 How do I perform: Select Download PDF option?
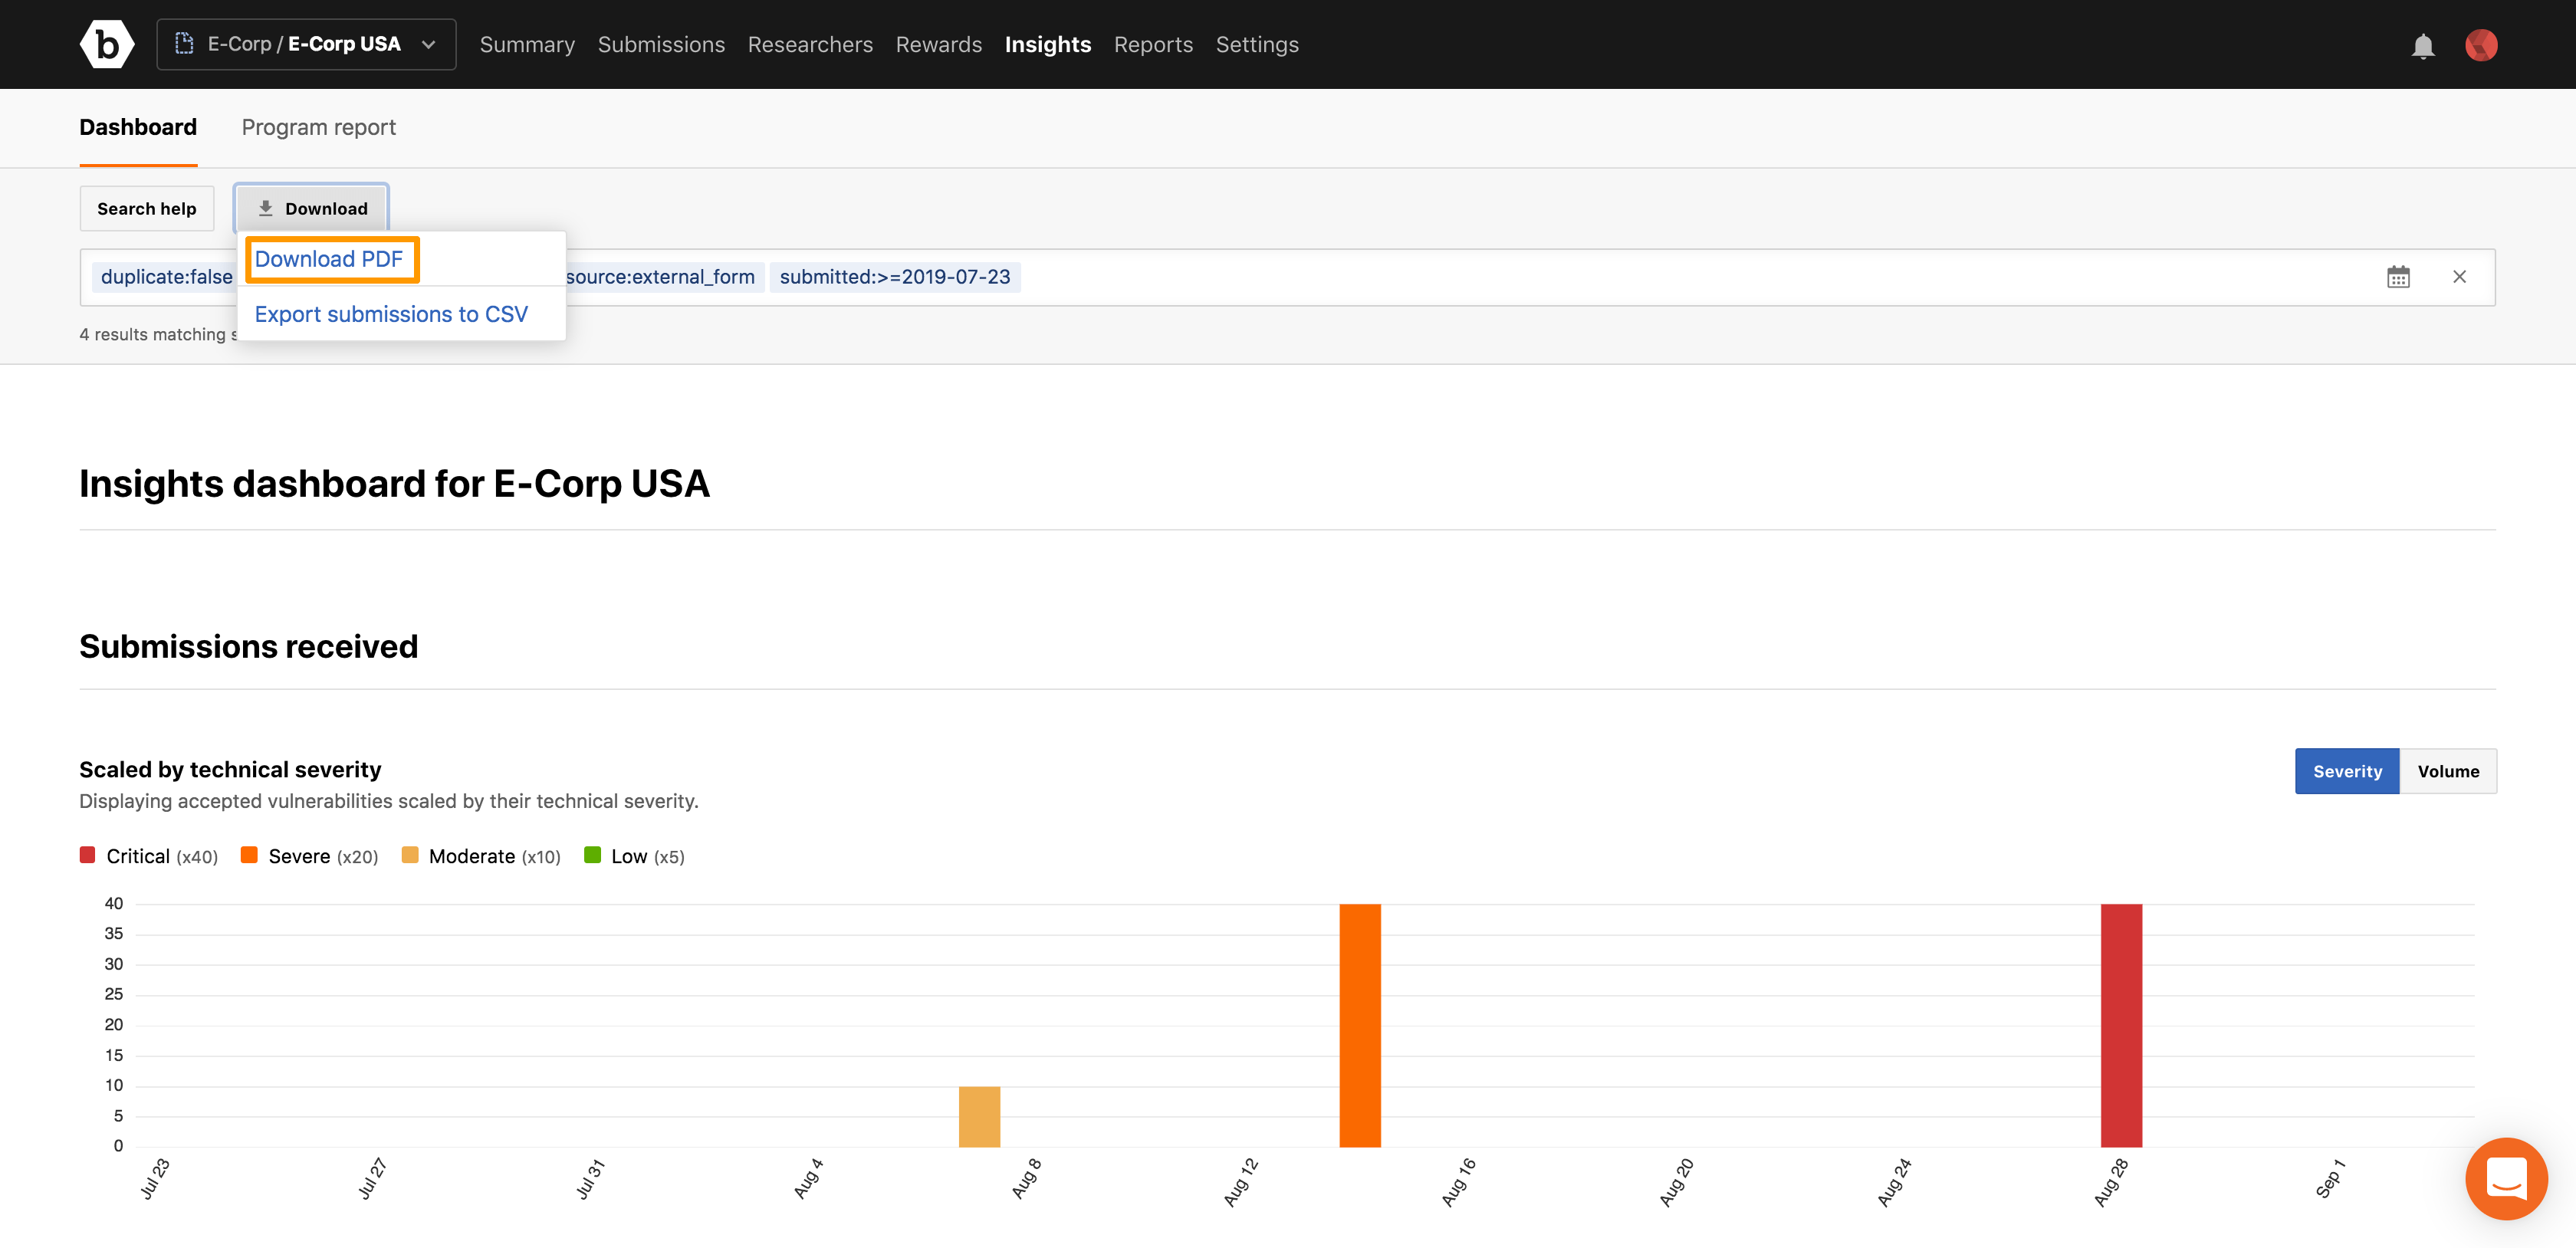[x=329, y=259]
